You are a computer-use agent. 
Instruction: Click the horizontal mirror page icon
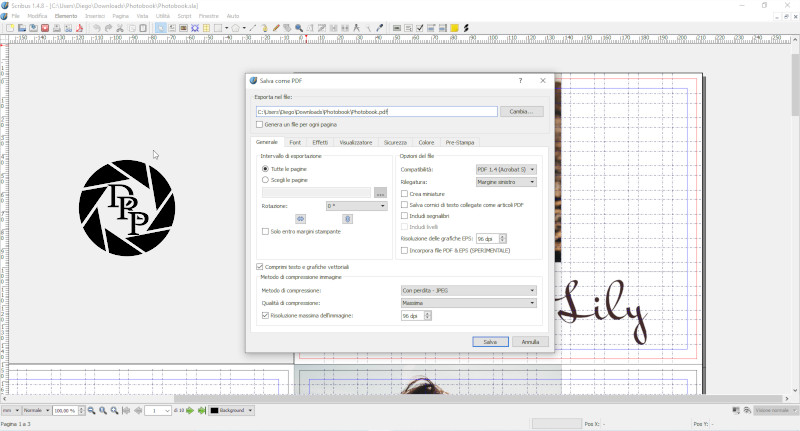tap(300, 218)
